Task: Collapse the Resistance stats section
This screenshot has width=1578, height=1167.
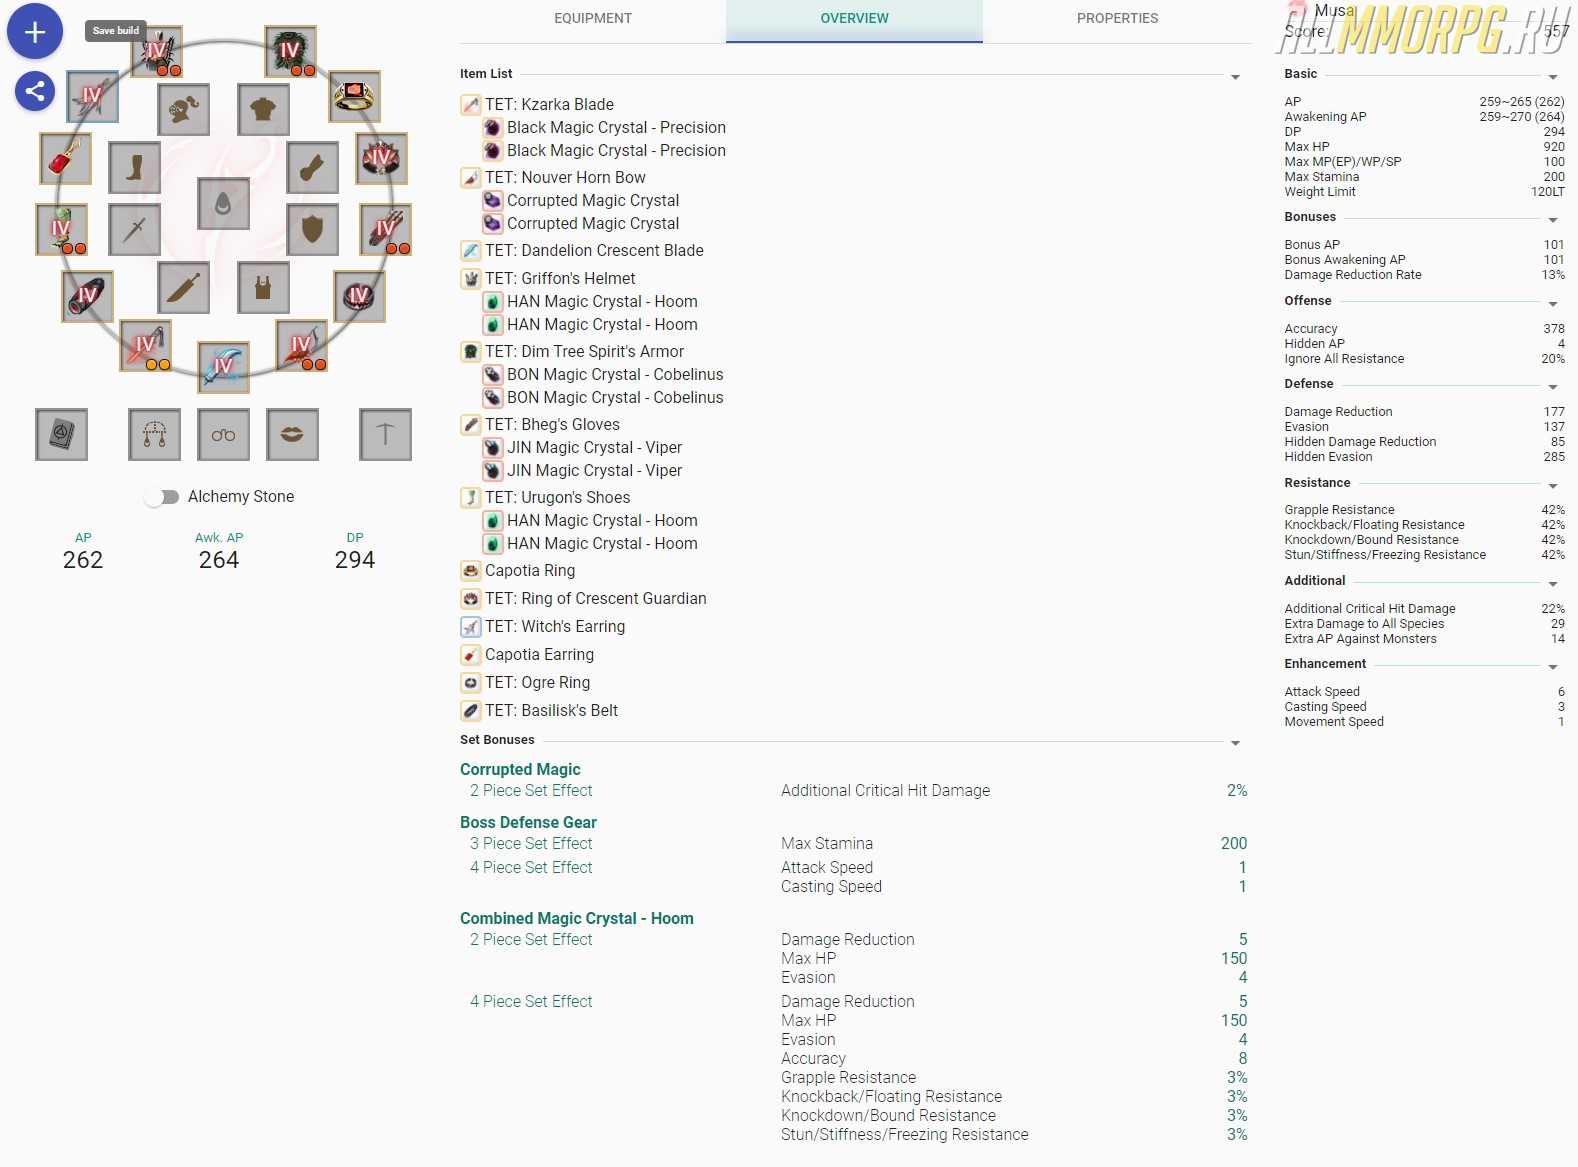Action: coord(1552,486)
